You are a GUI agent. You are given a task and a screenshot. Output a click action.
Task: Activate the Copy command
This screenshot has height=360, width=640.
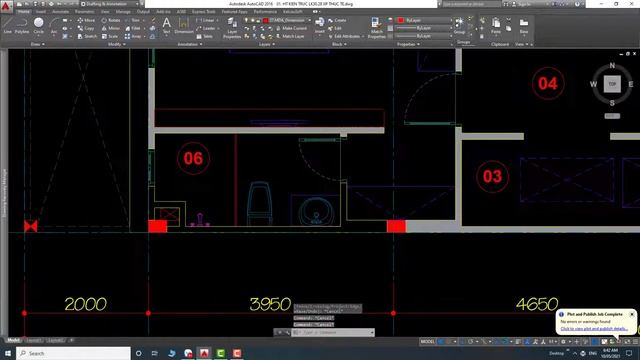(x=86, y=28)
